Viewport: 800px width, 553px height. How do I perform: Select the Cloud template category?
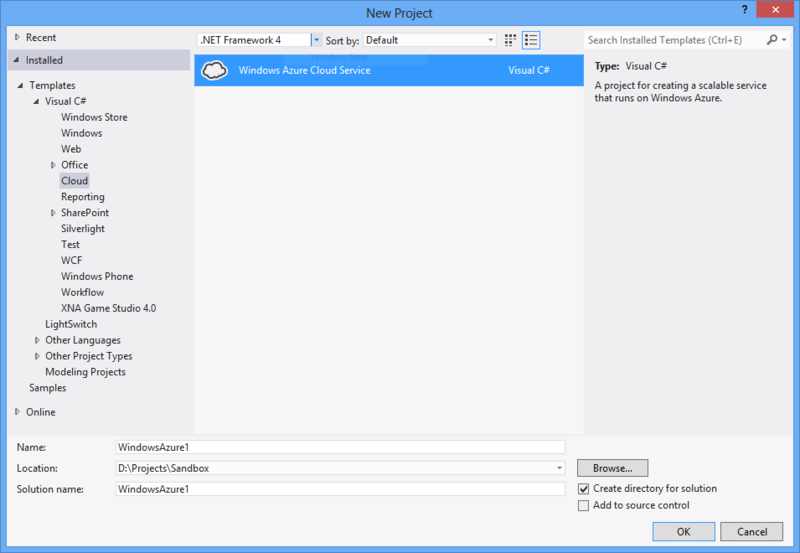click(74, 181)
